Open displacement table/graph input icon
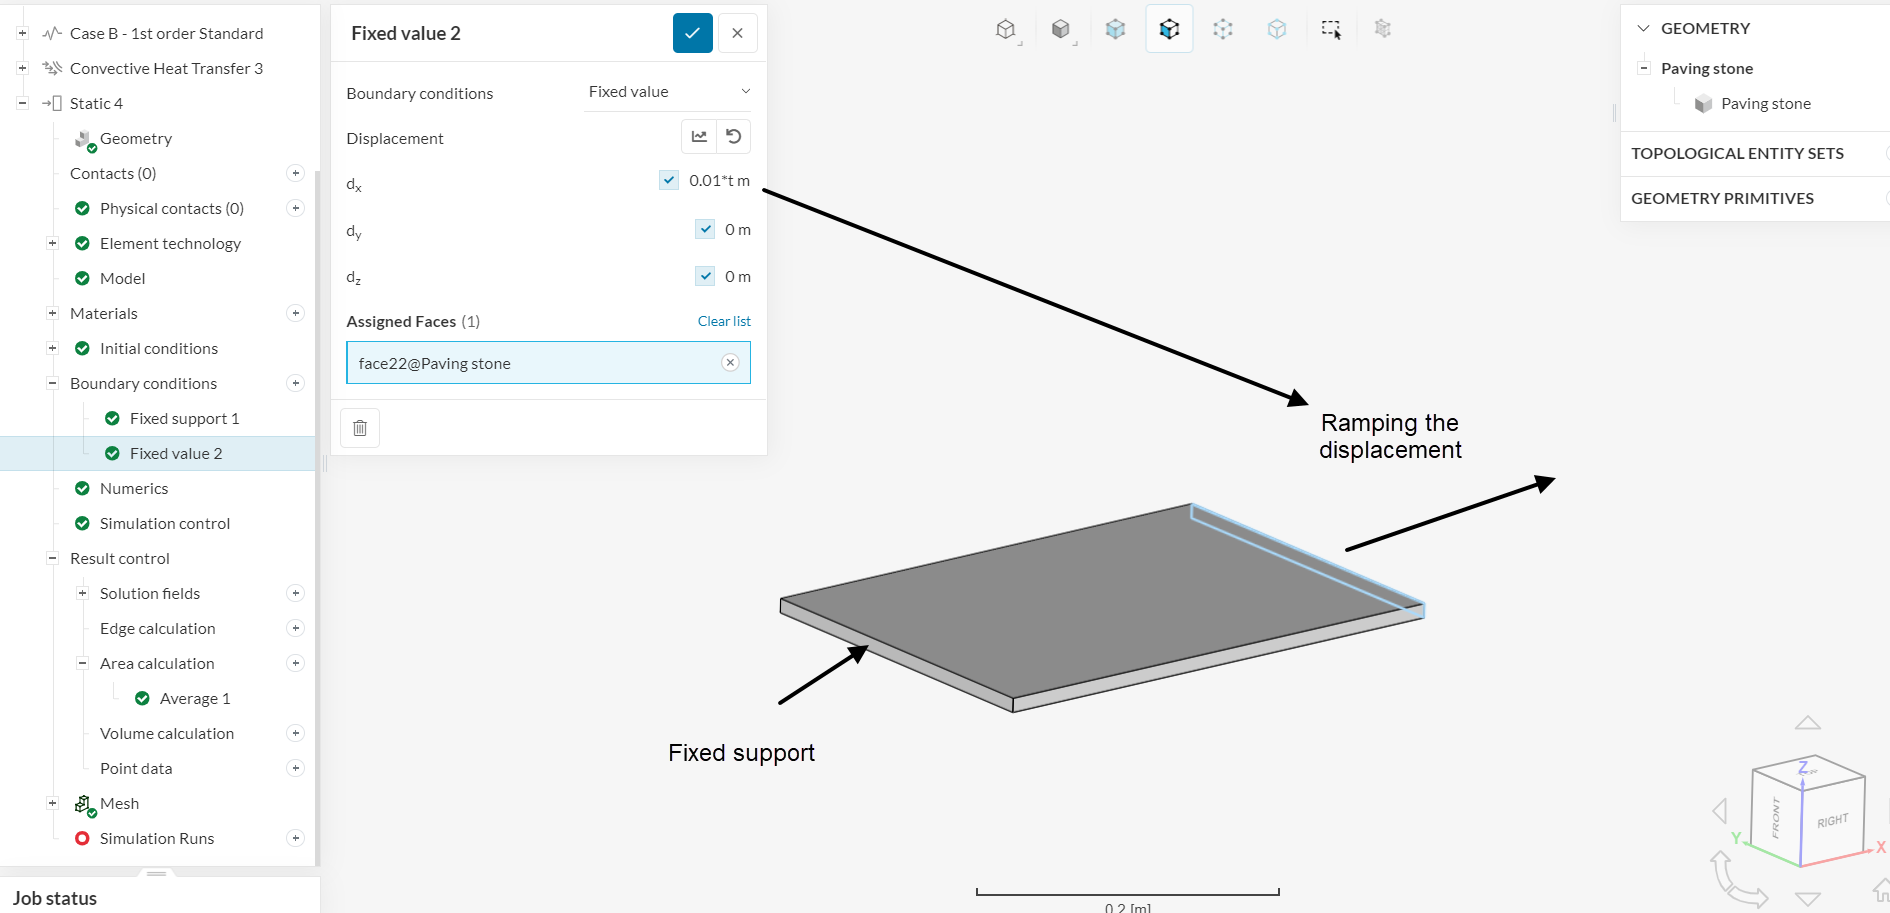 point(699,137)
